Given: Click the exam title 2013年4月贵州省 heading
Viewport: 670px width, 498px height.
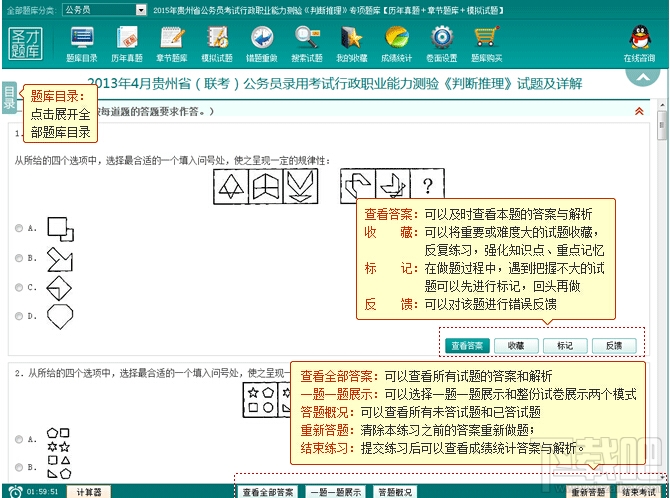Looking at the screenshot, I should (x=335, y=83).
